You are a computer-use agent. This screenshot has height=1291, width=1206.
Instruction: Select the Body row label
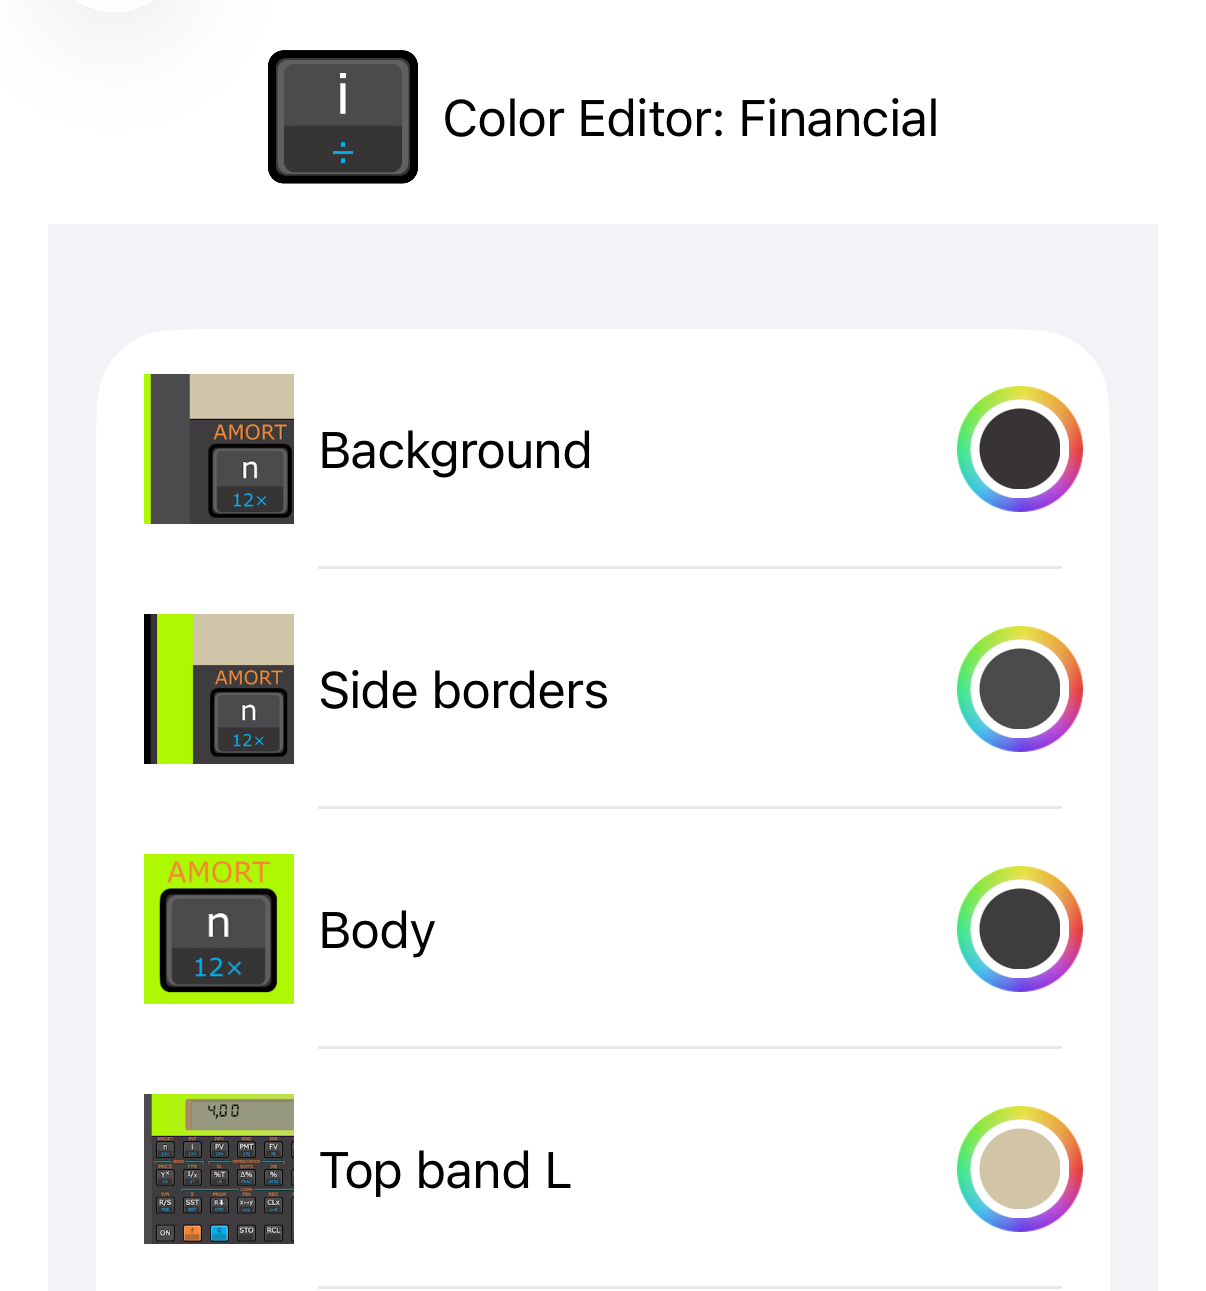(x=377, y=931)
